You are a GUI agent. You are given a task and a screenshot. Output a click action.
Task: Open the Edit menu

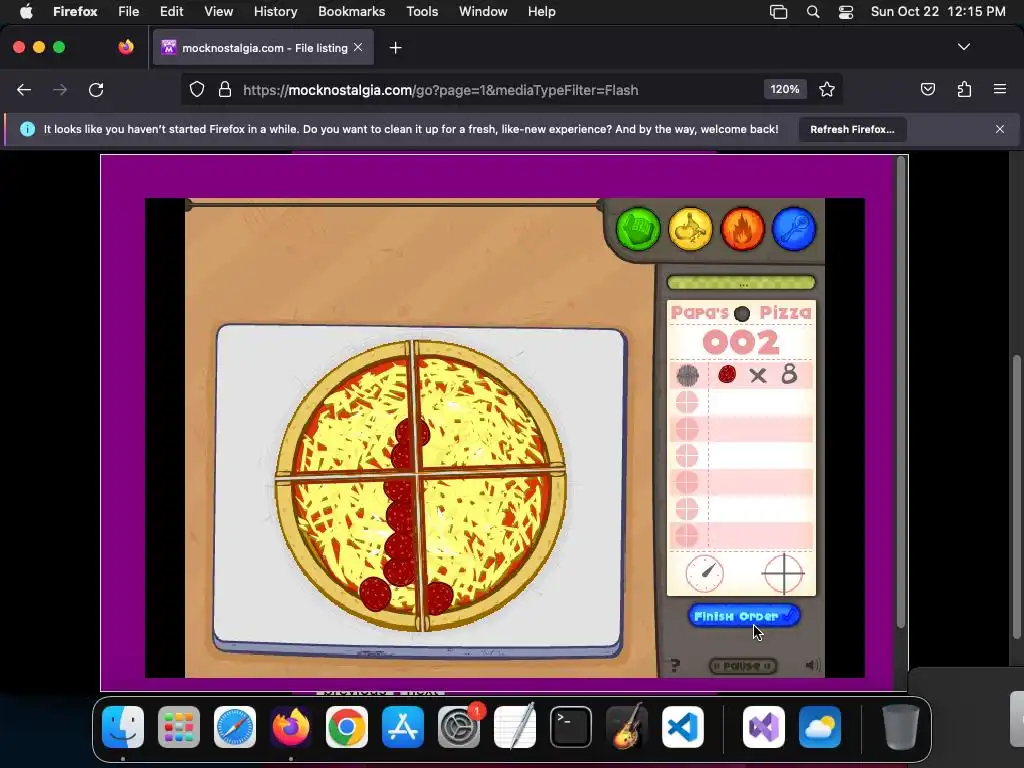[x=171, y=12]
